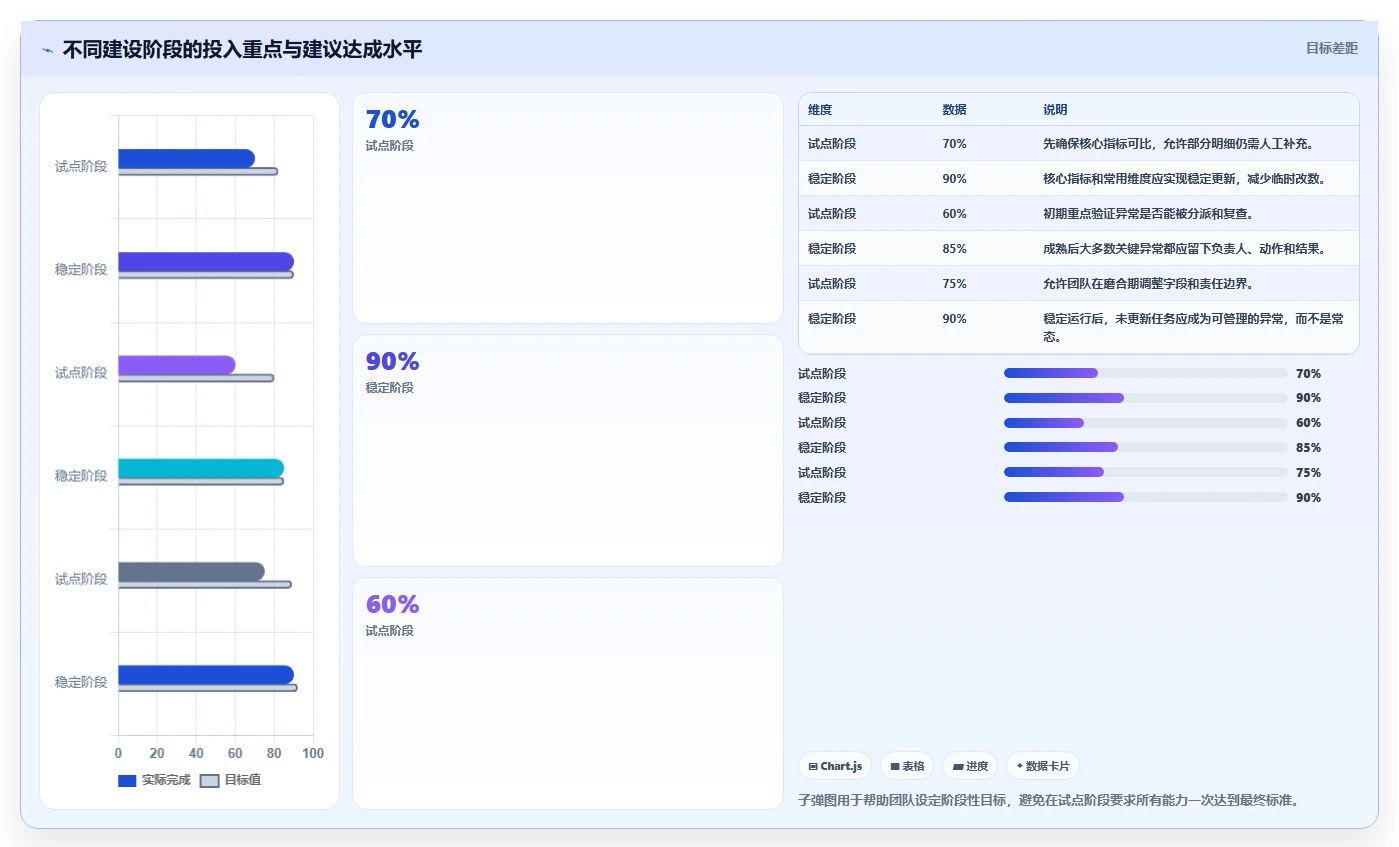This screenshot has height=847, width=1399.
Task: Toggle the 实际完成 legend swatch
Action: 127,780
